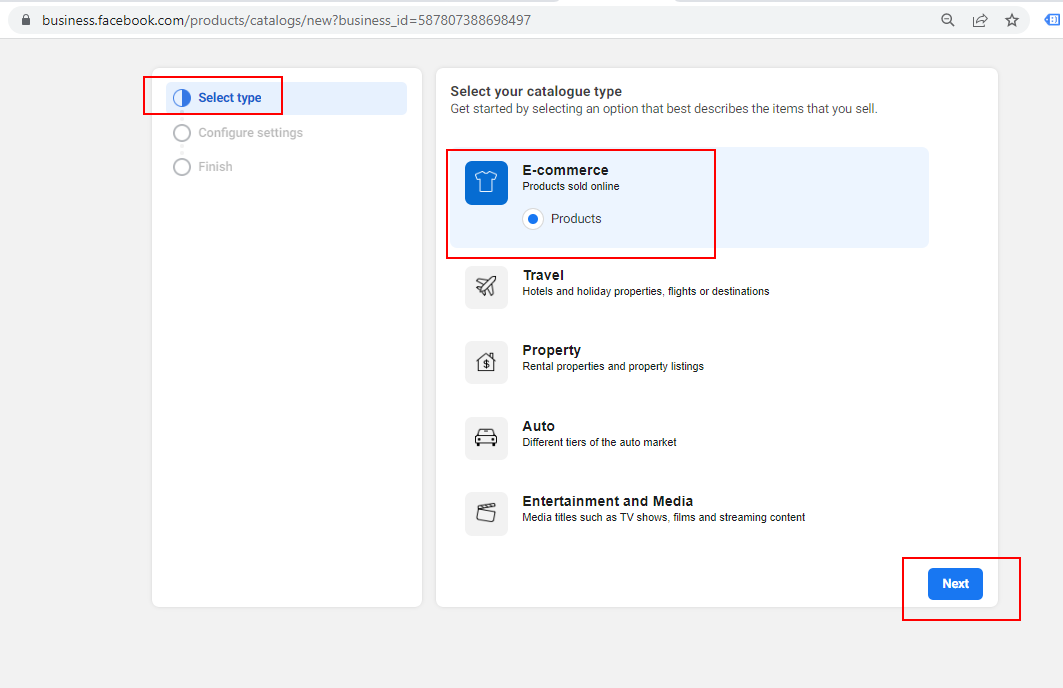The image size is (1063, 688).
Task: Click the Configure settings step circle
Action: tap(182, 133)
